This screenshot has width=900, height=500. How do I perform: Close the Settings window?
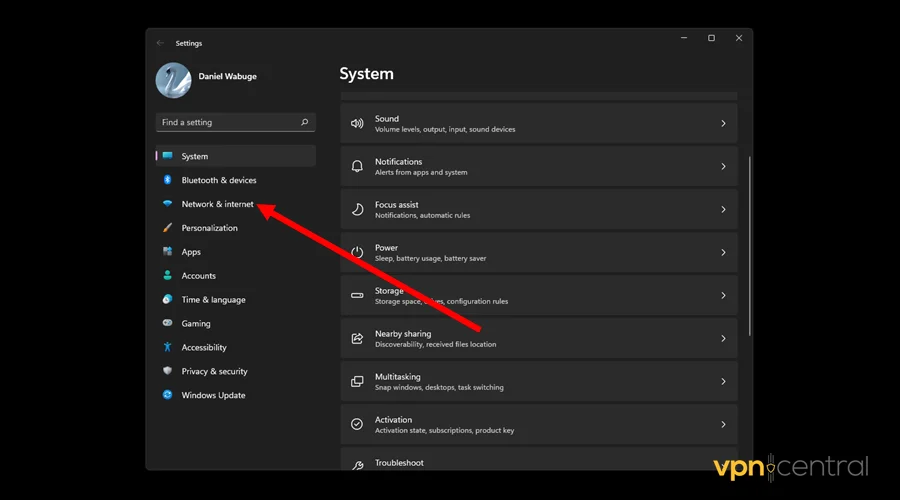pos(739,38)
